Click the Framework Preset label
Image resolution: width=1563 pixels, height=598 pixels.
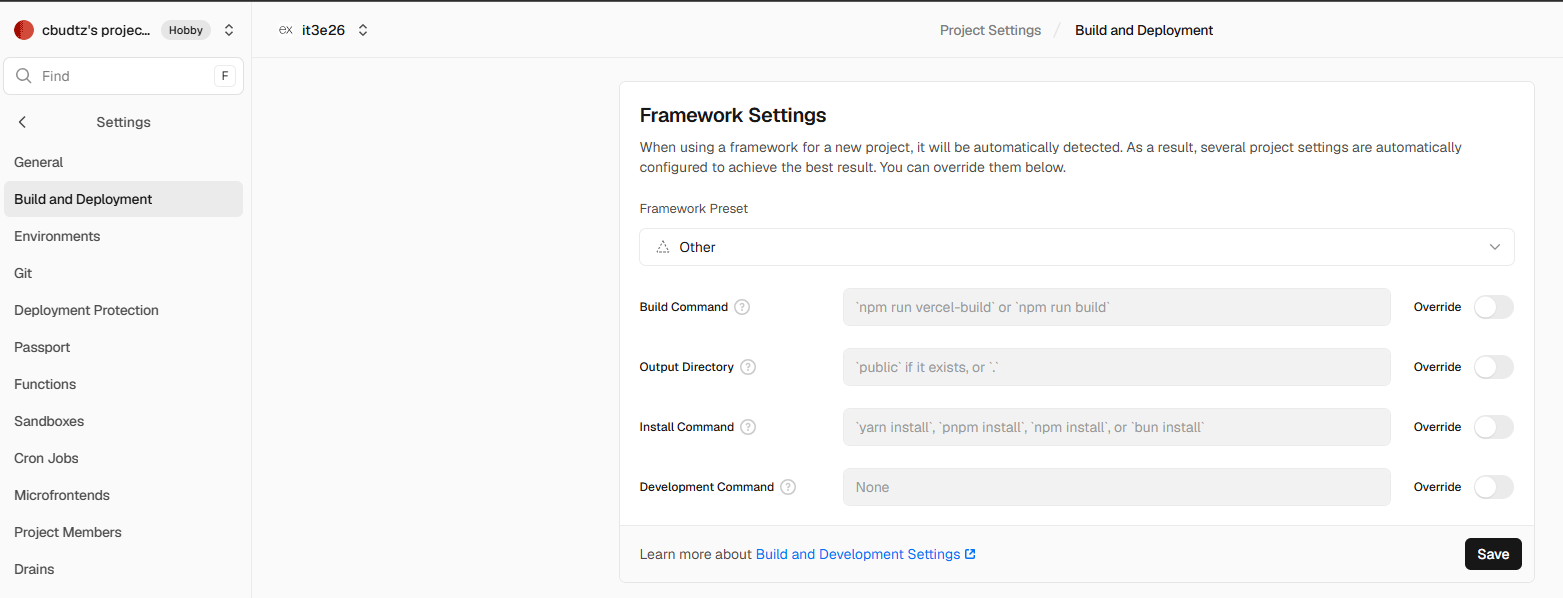(x=694, y=209)
